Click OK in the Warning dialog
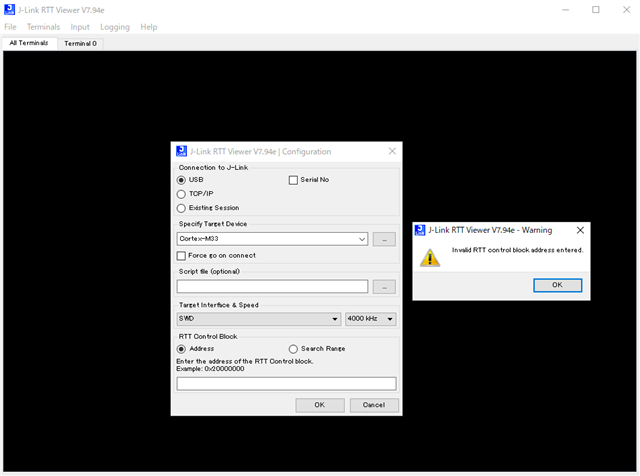This screenshot has width=640, height=476. tap(557, 285)
